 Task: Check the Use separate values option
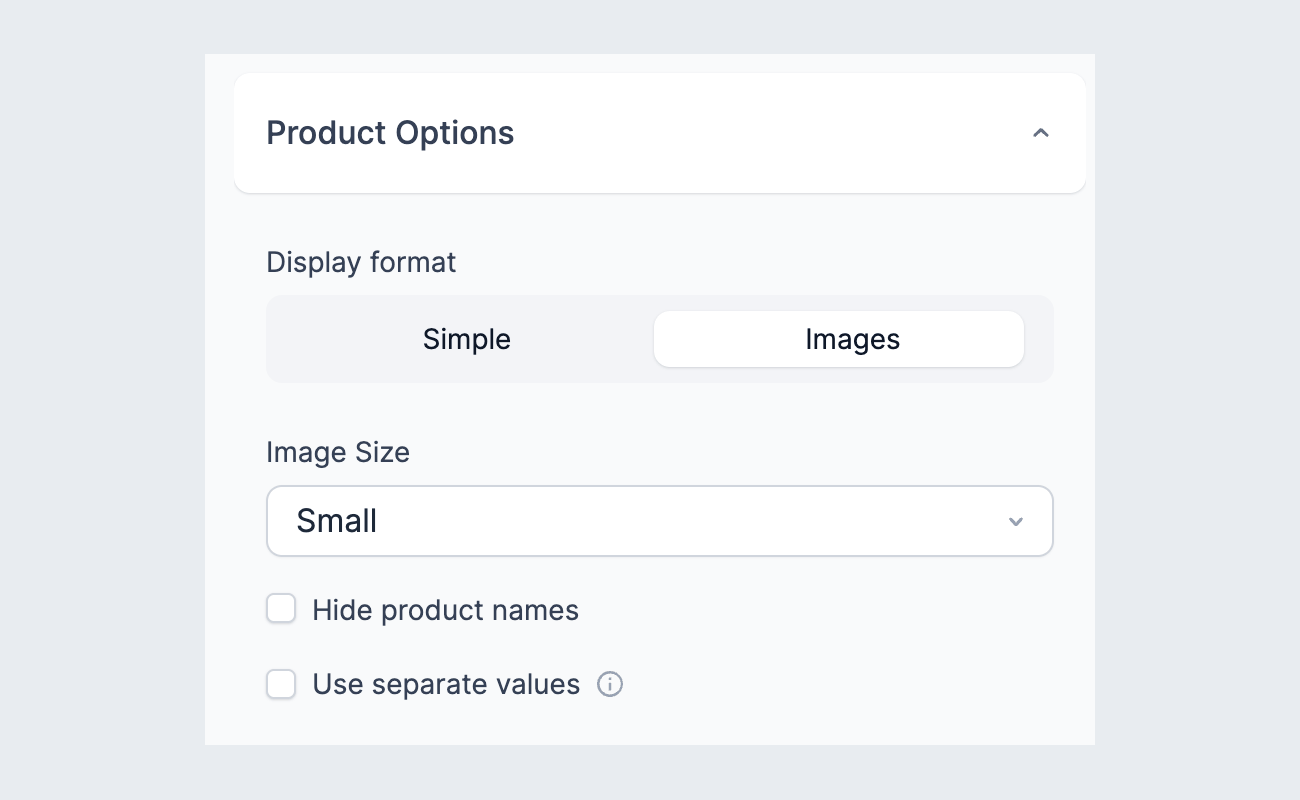[281, 684]
